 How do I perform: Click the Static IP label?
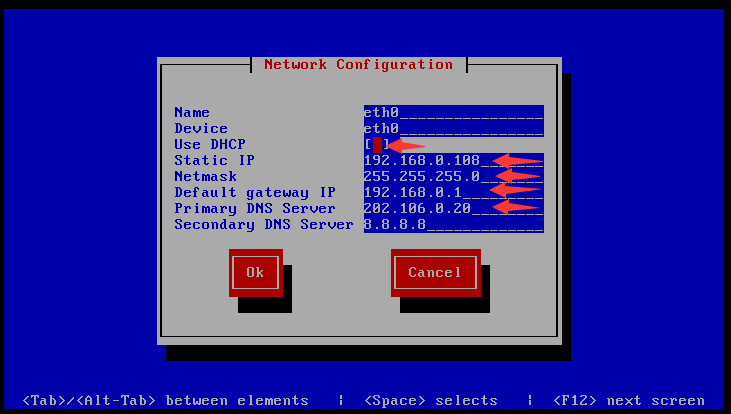[214, 160]
